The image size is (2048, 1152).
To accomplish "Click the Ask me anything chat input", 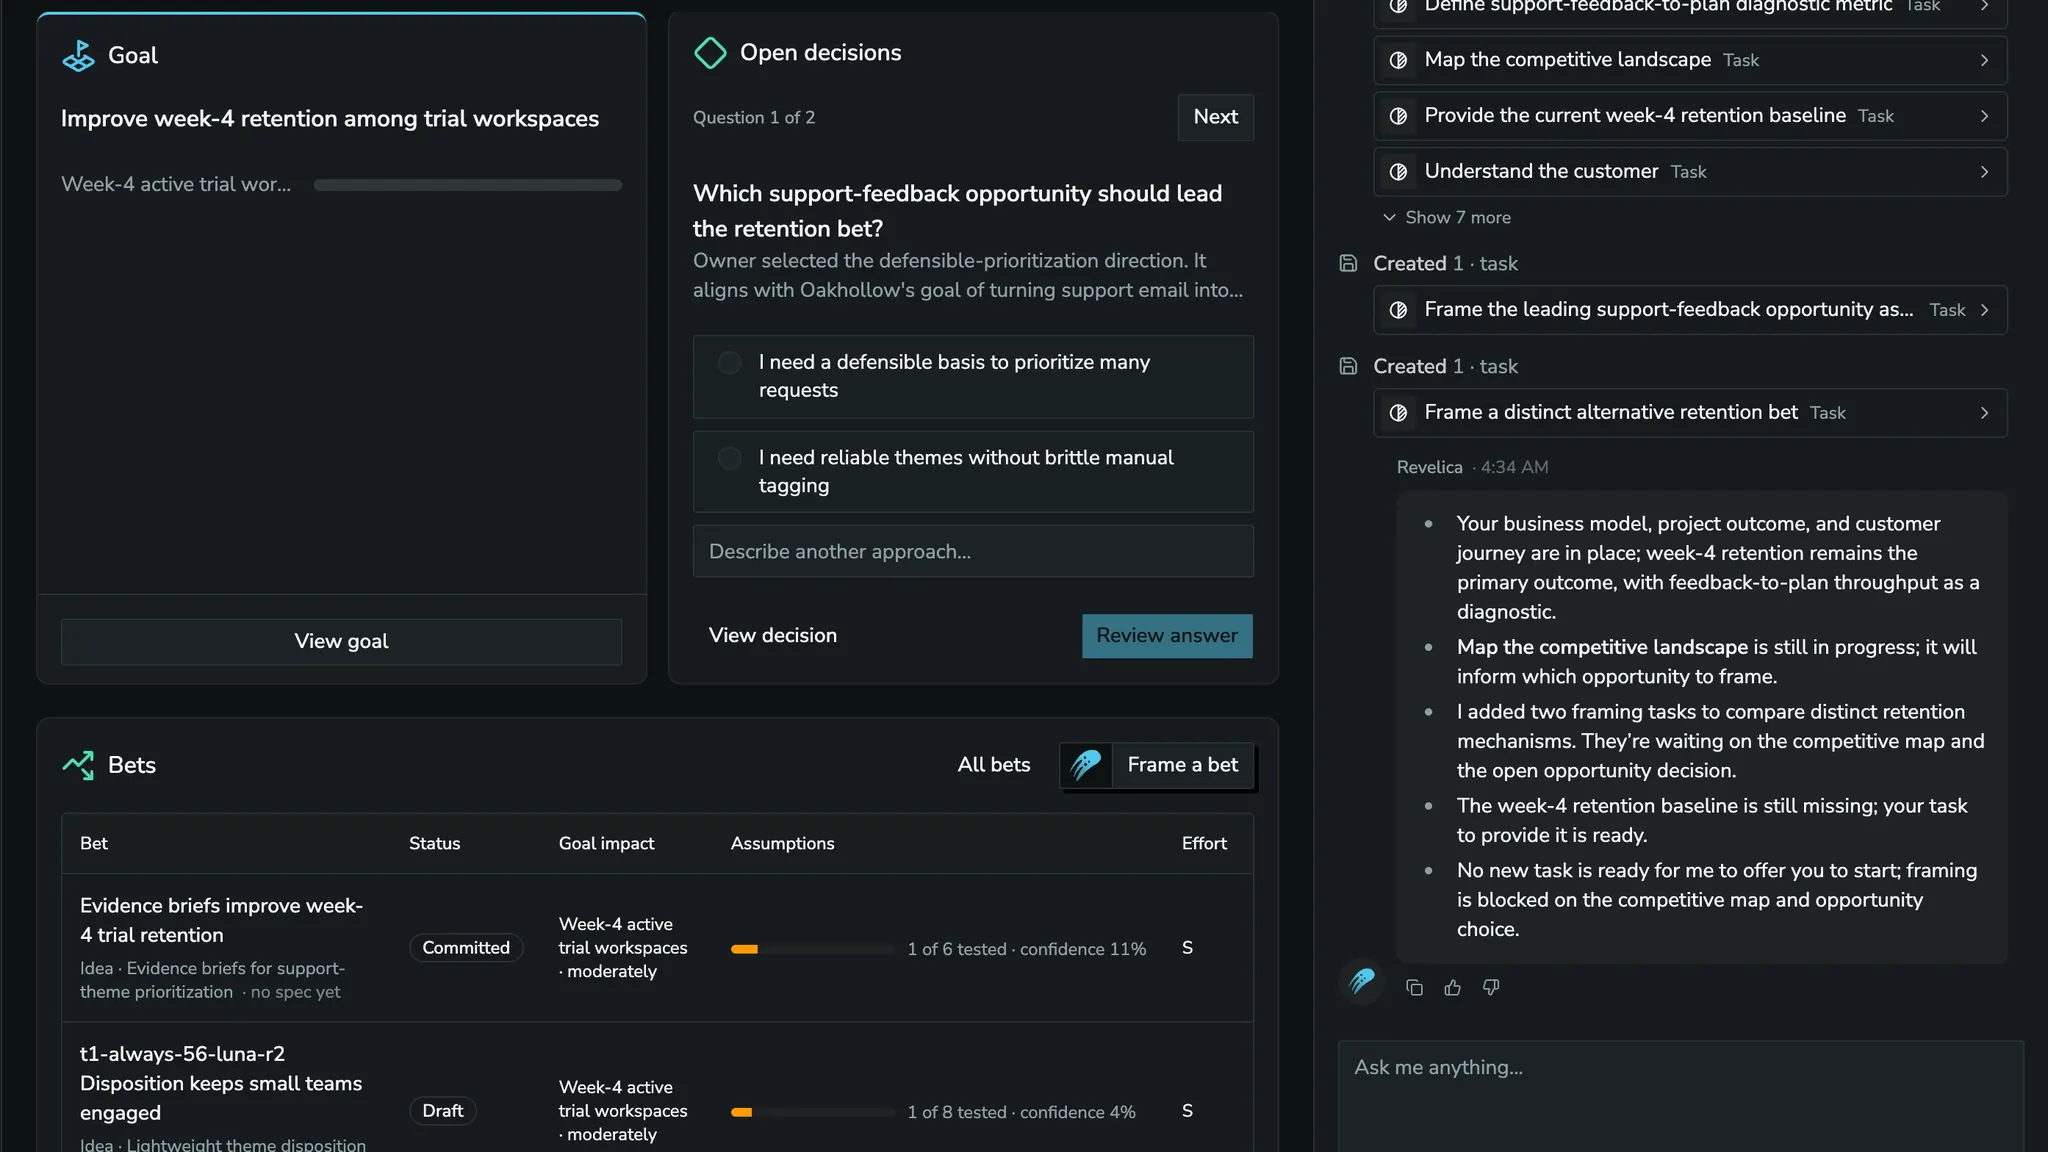I will [x=1680, y=1096].
